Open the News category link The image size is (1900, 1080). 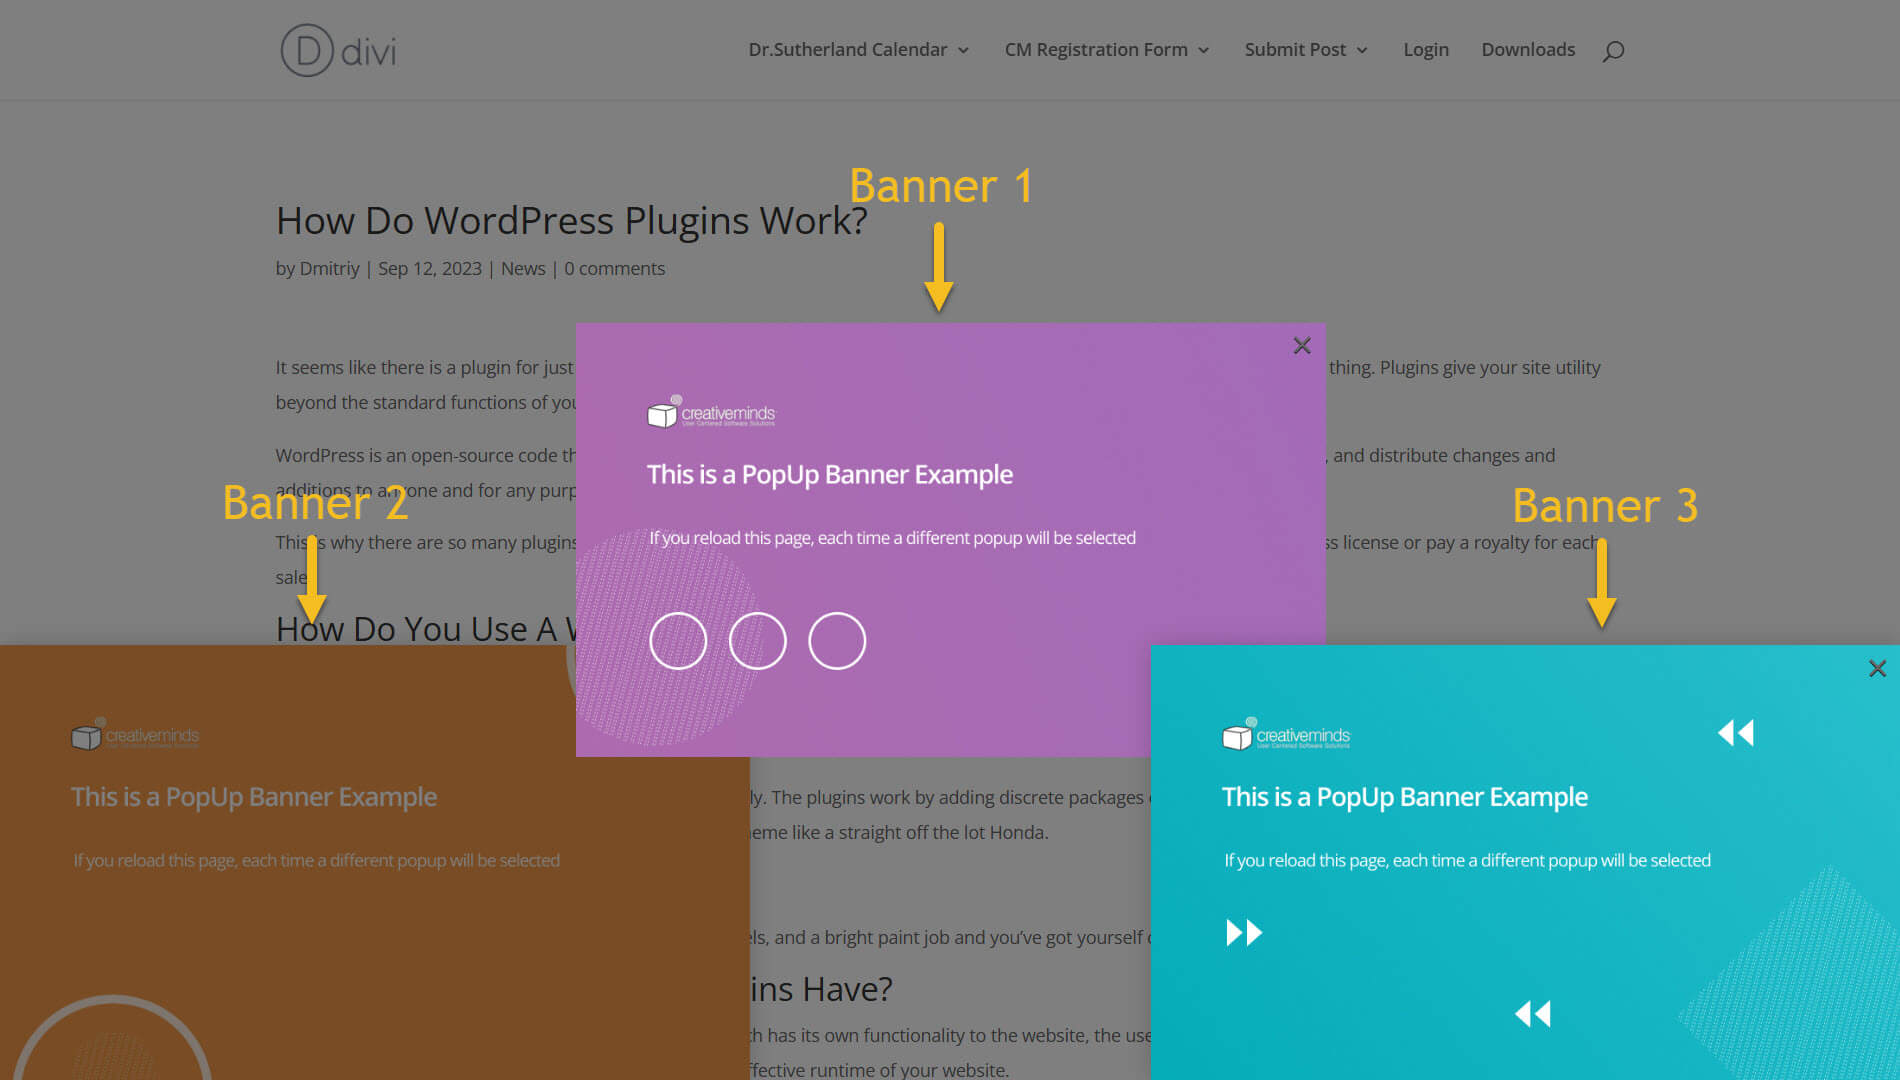[523, 269]
